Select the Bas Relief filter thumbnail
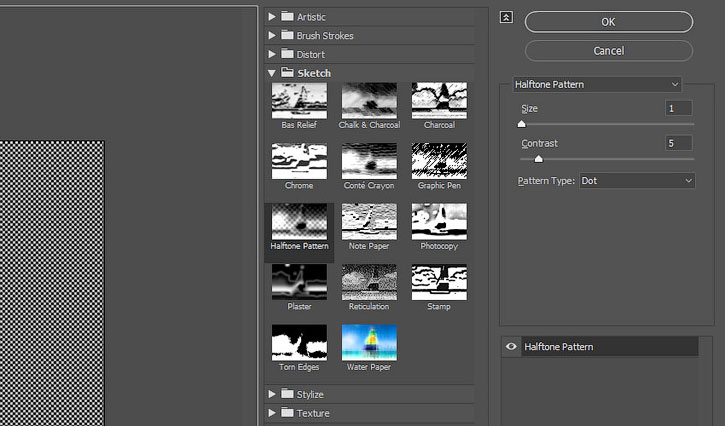 point(299,101)
